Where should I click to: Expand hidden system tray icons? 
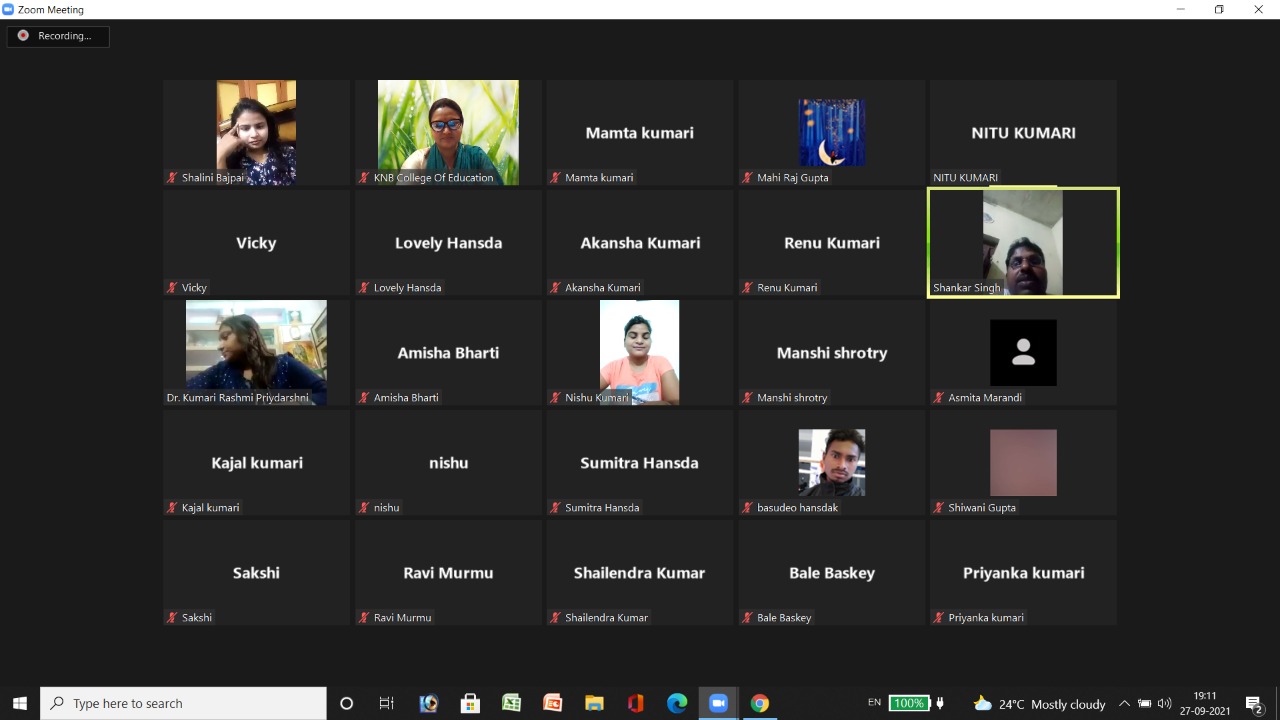pyautogui.click(x=1124, y=703)
